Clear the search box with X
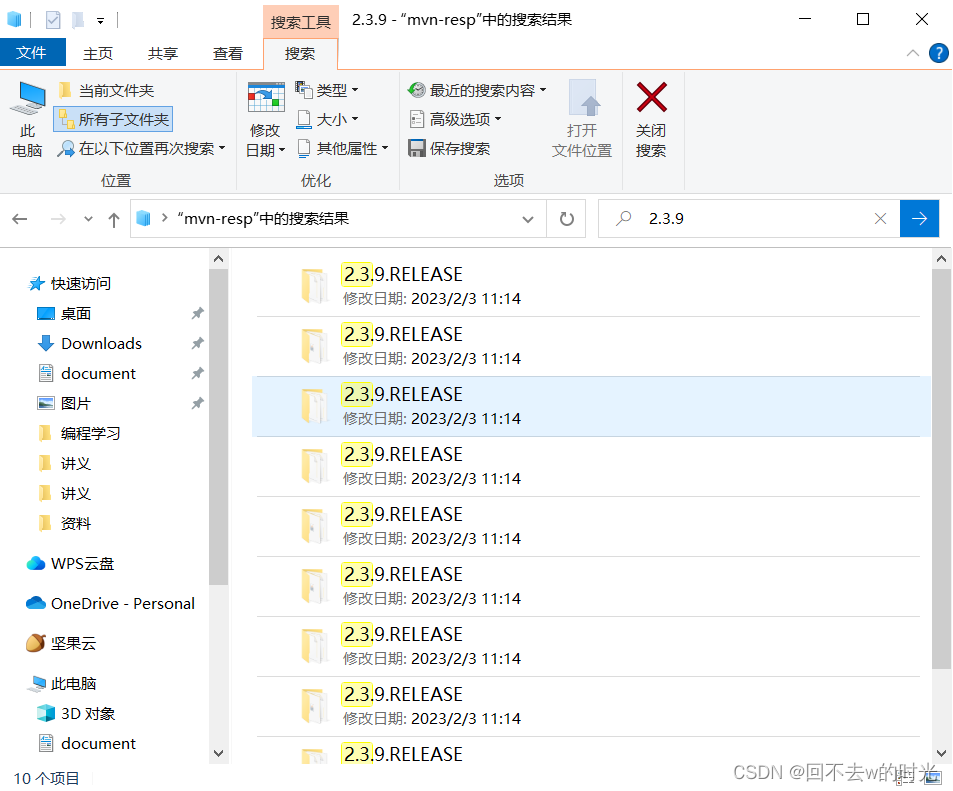This screenshot has height=791, width=953. tap(880, 219)
